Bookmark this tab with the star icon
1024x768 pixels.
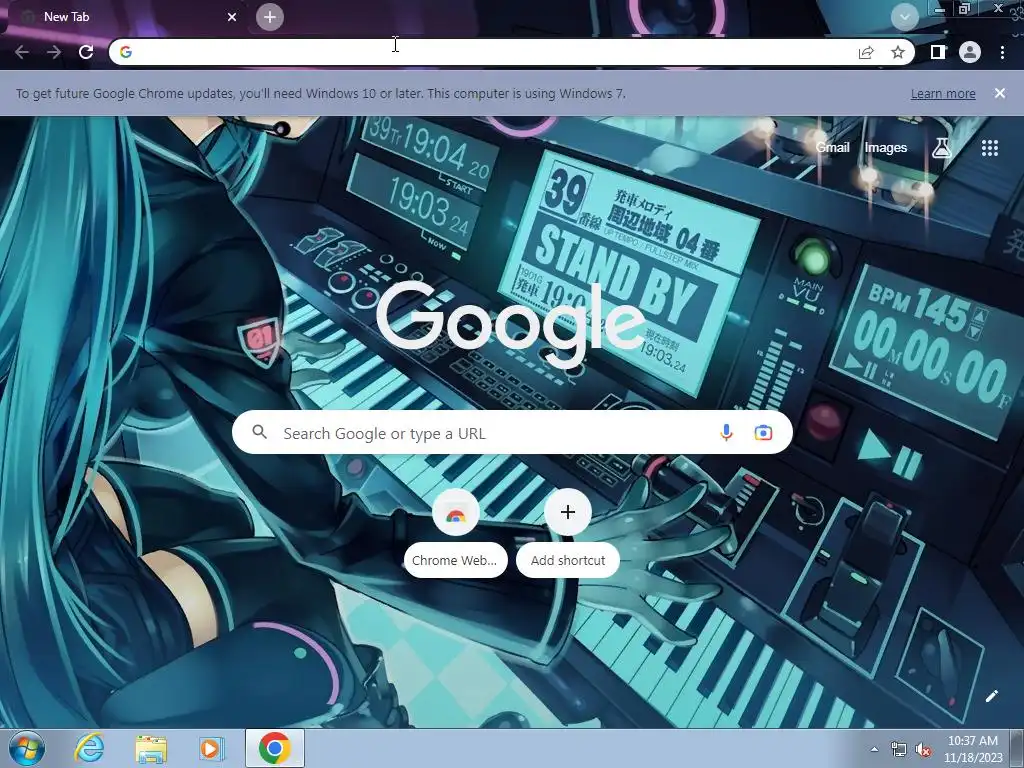898,52
